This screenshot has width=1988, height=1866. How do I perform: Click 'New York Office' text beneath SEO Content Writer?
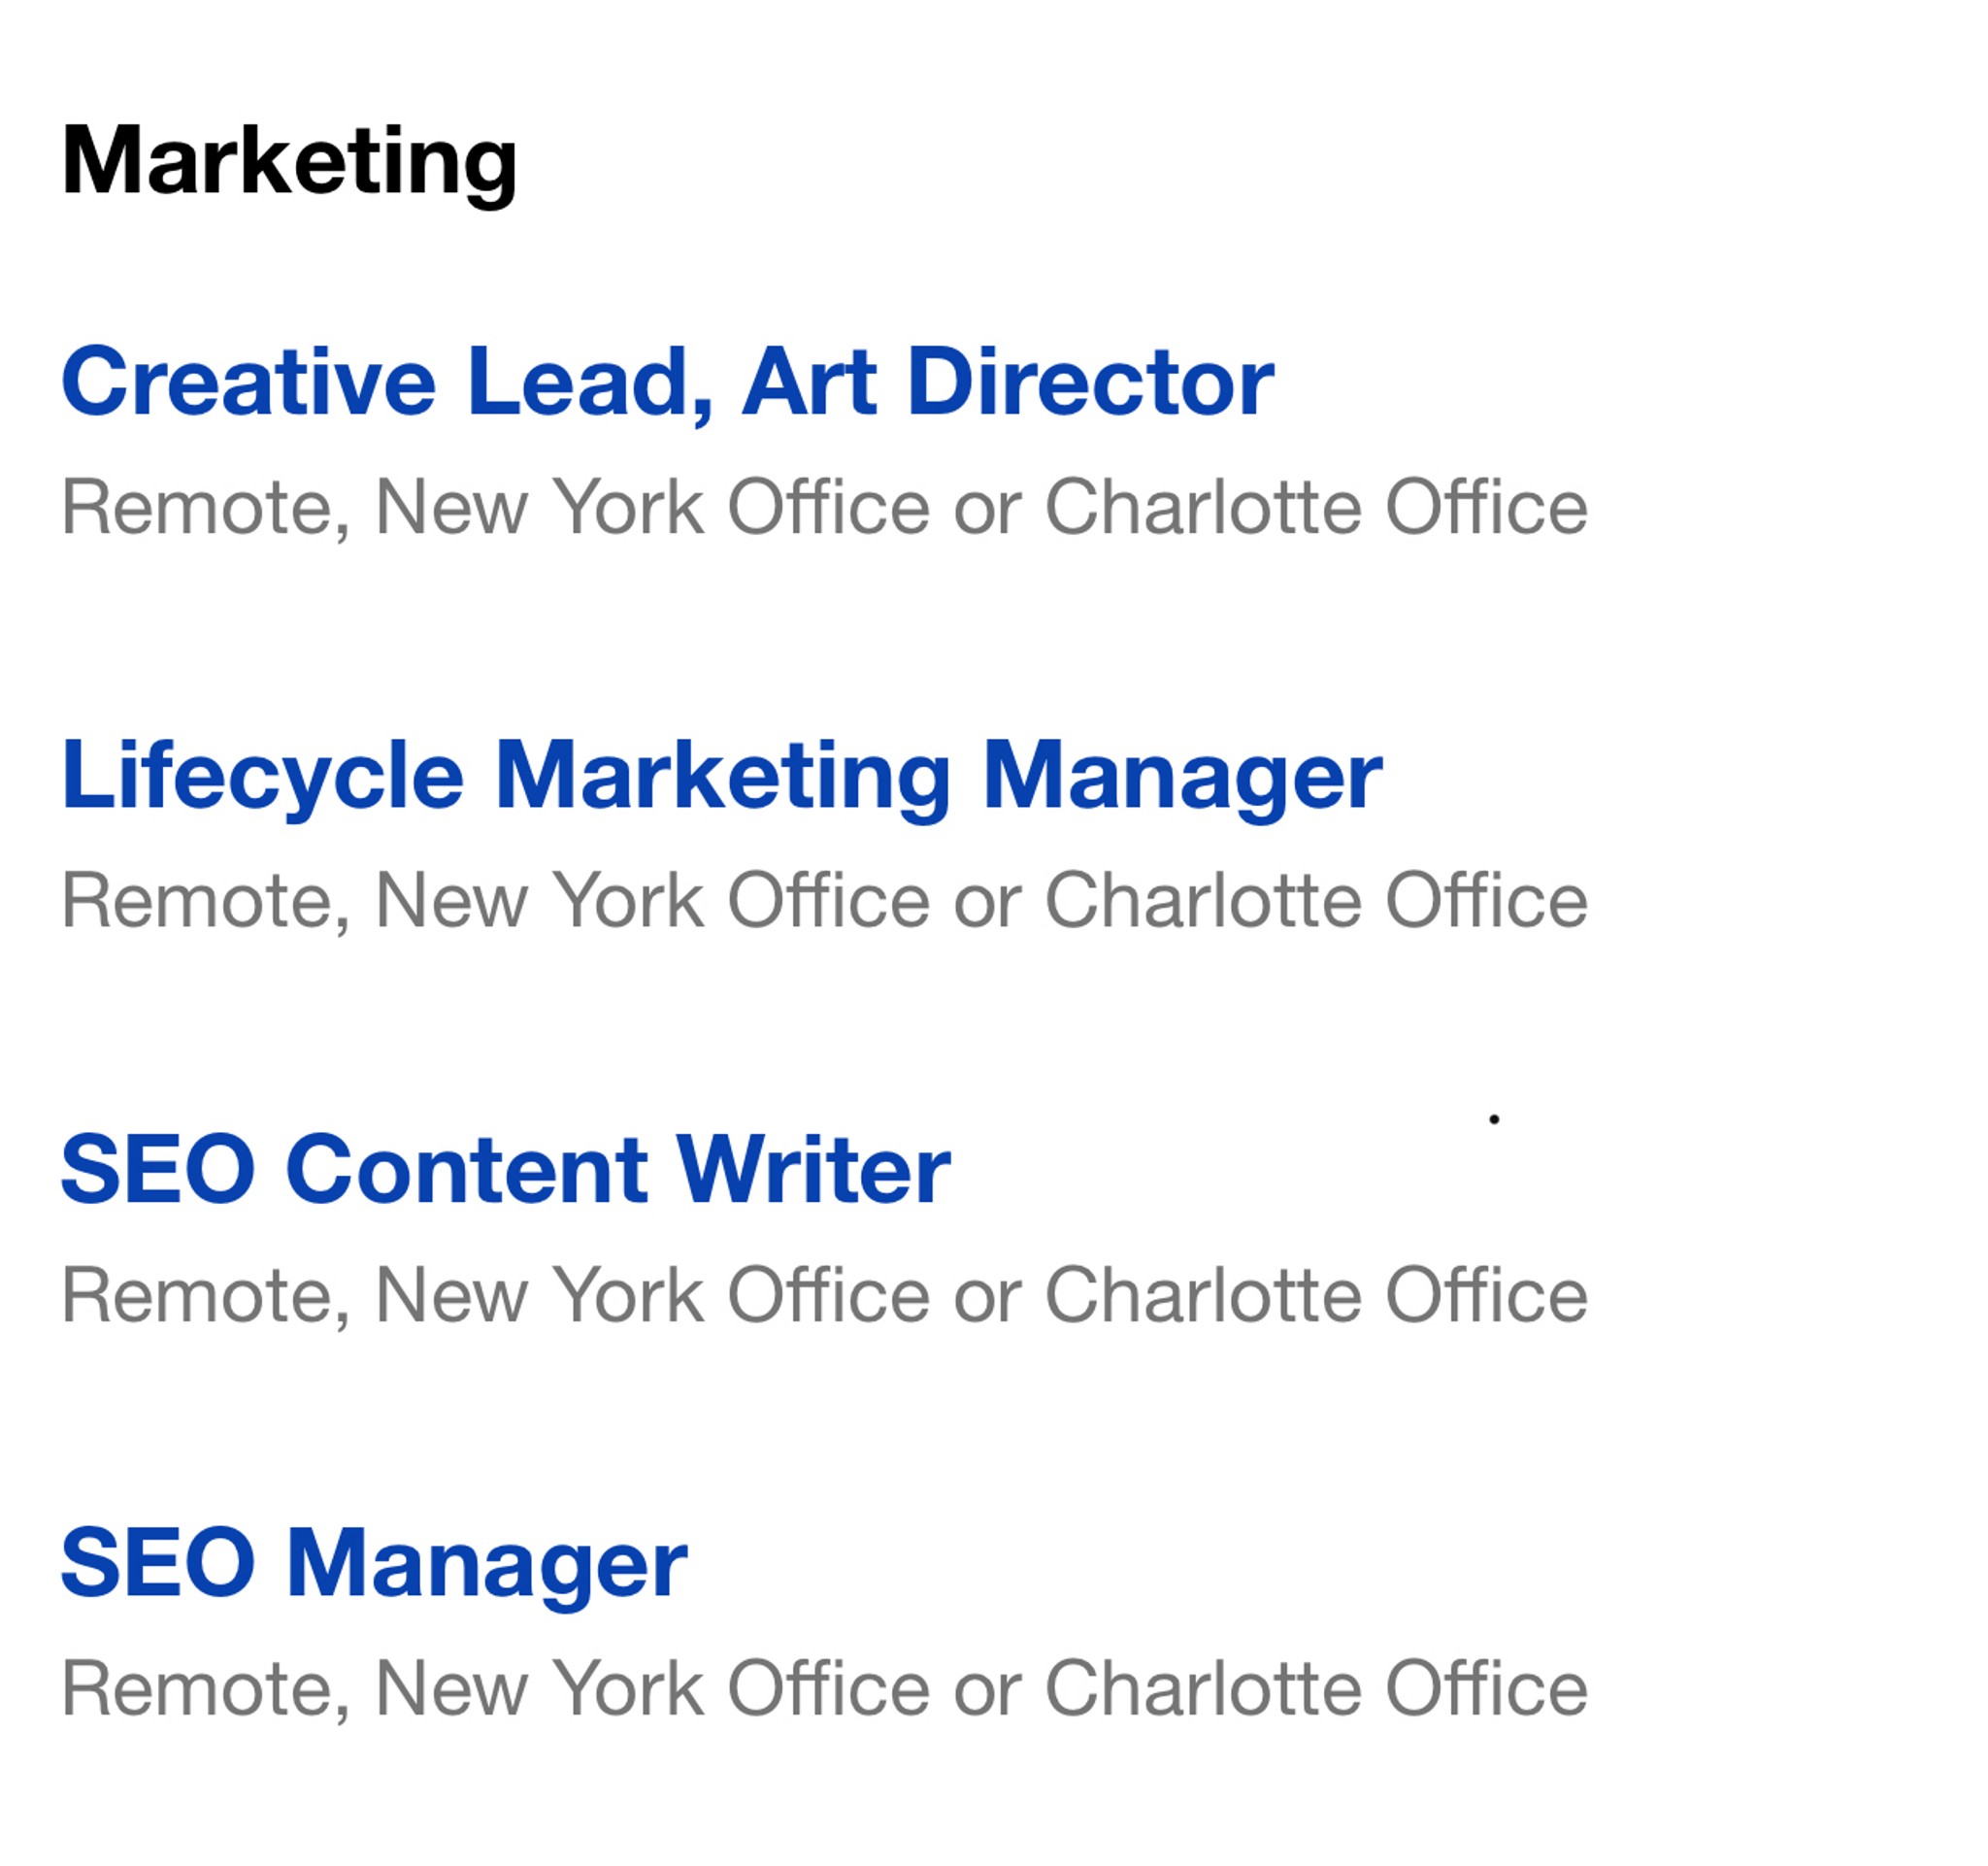click(653, 1296)
